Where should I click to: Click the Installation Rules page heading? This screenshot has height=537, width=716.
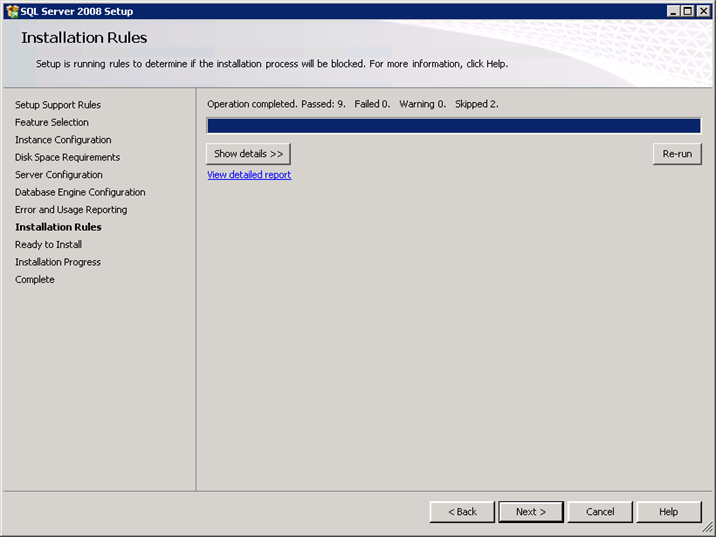click(x=84, y=37)
